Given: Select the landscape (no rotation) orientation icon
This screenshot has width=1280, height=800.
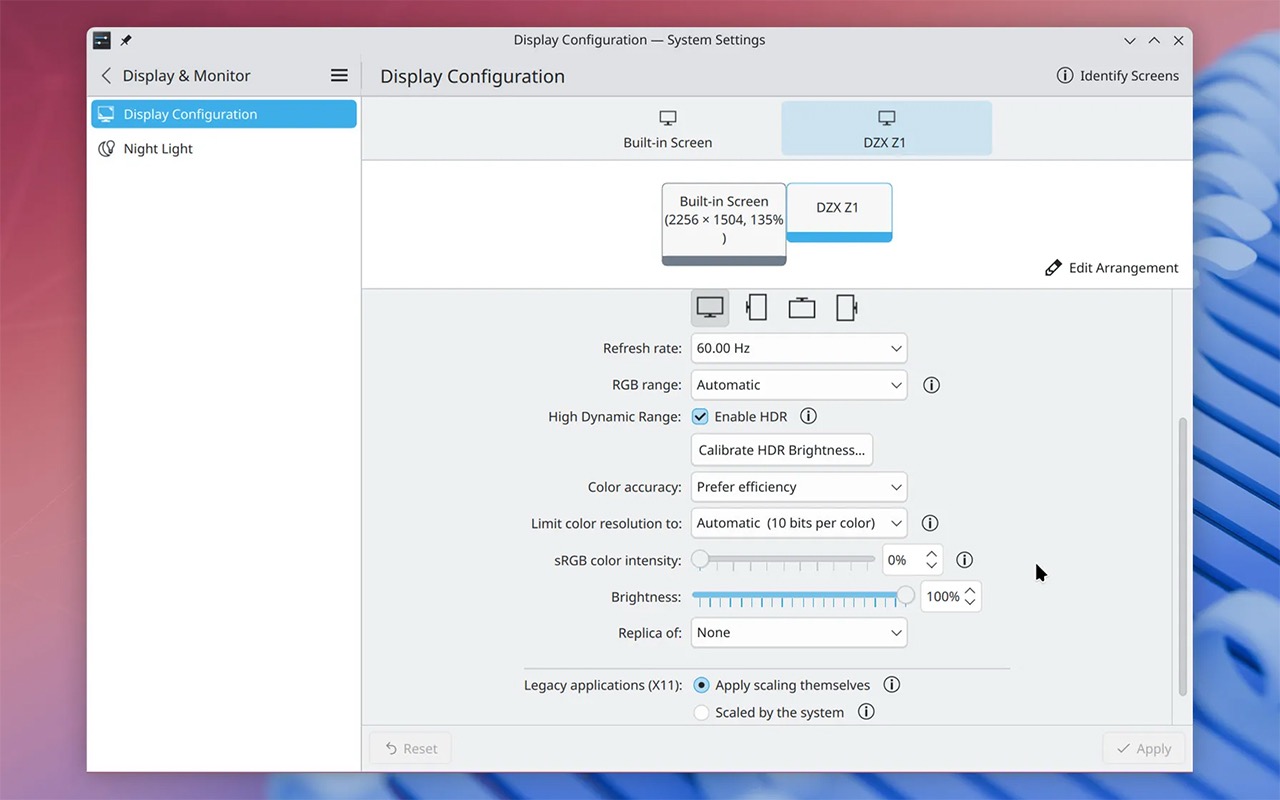Looking at the screenshot, I should 710,308.
